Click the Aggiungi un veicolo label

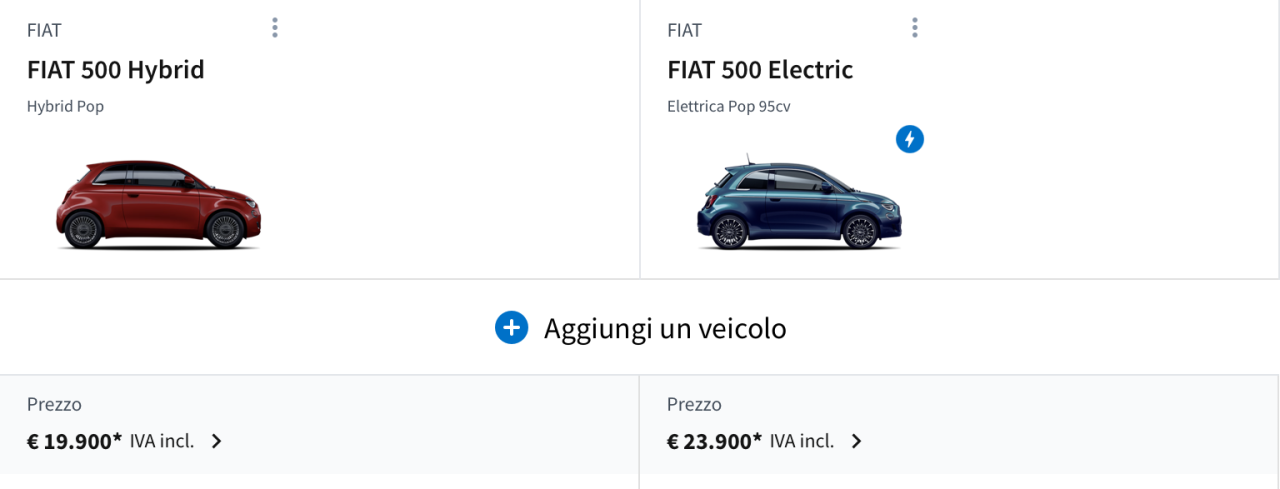[x=665, y=328]
